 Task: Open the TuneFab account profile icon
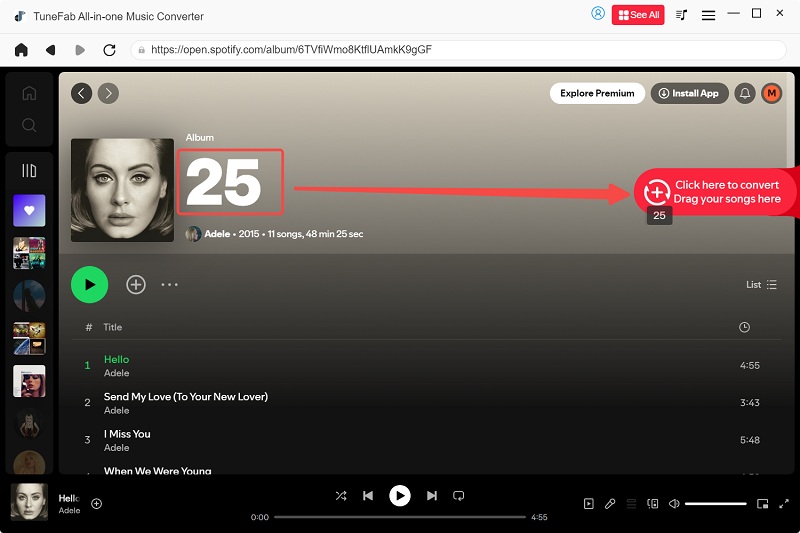tap(598, 14)
